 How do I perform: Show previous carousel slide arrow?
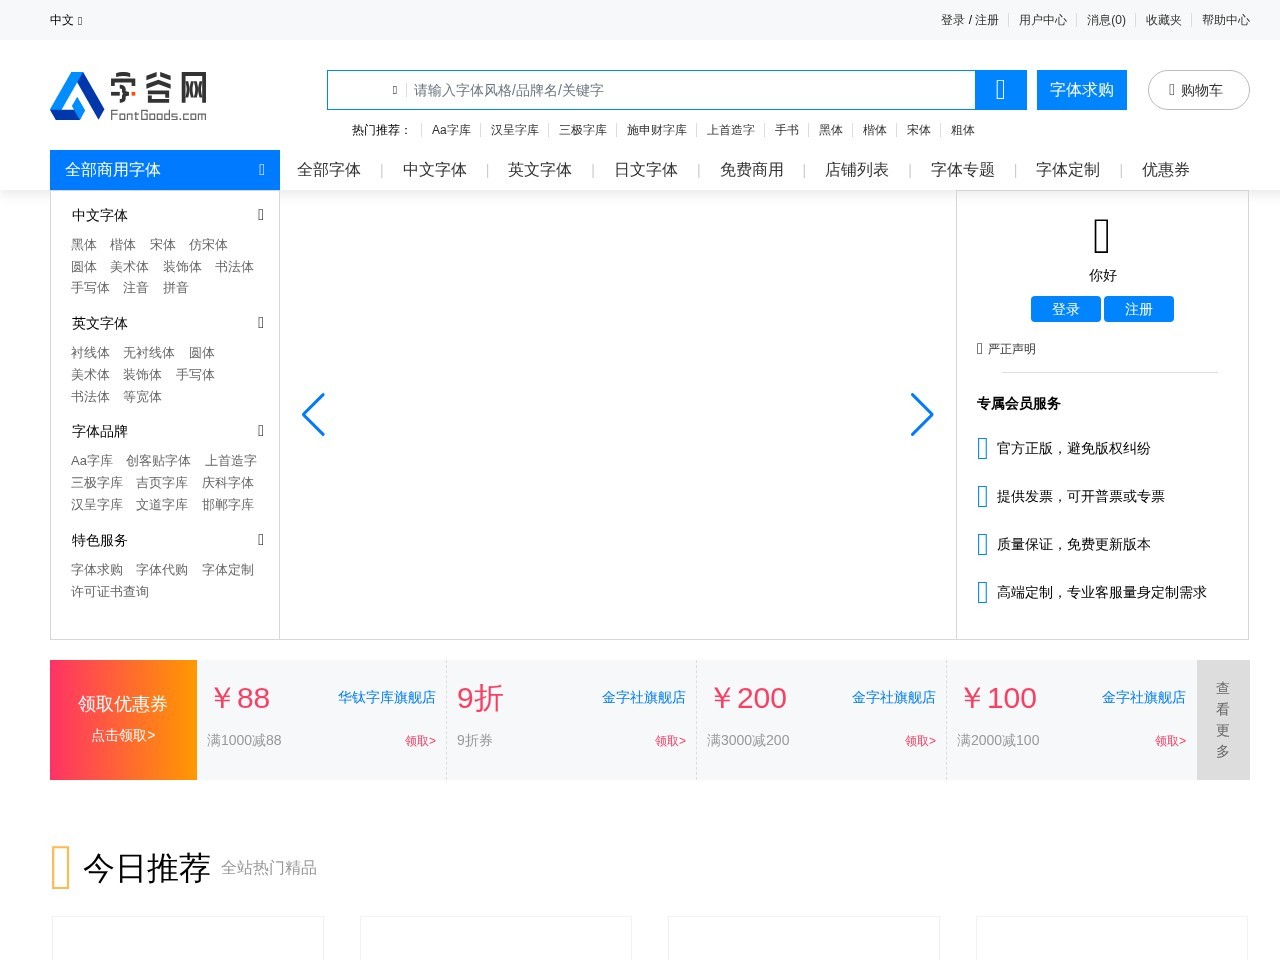click(x=313, y=415)
